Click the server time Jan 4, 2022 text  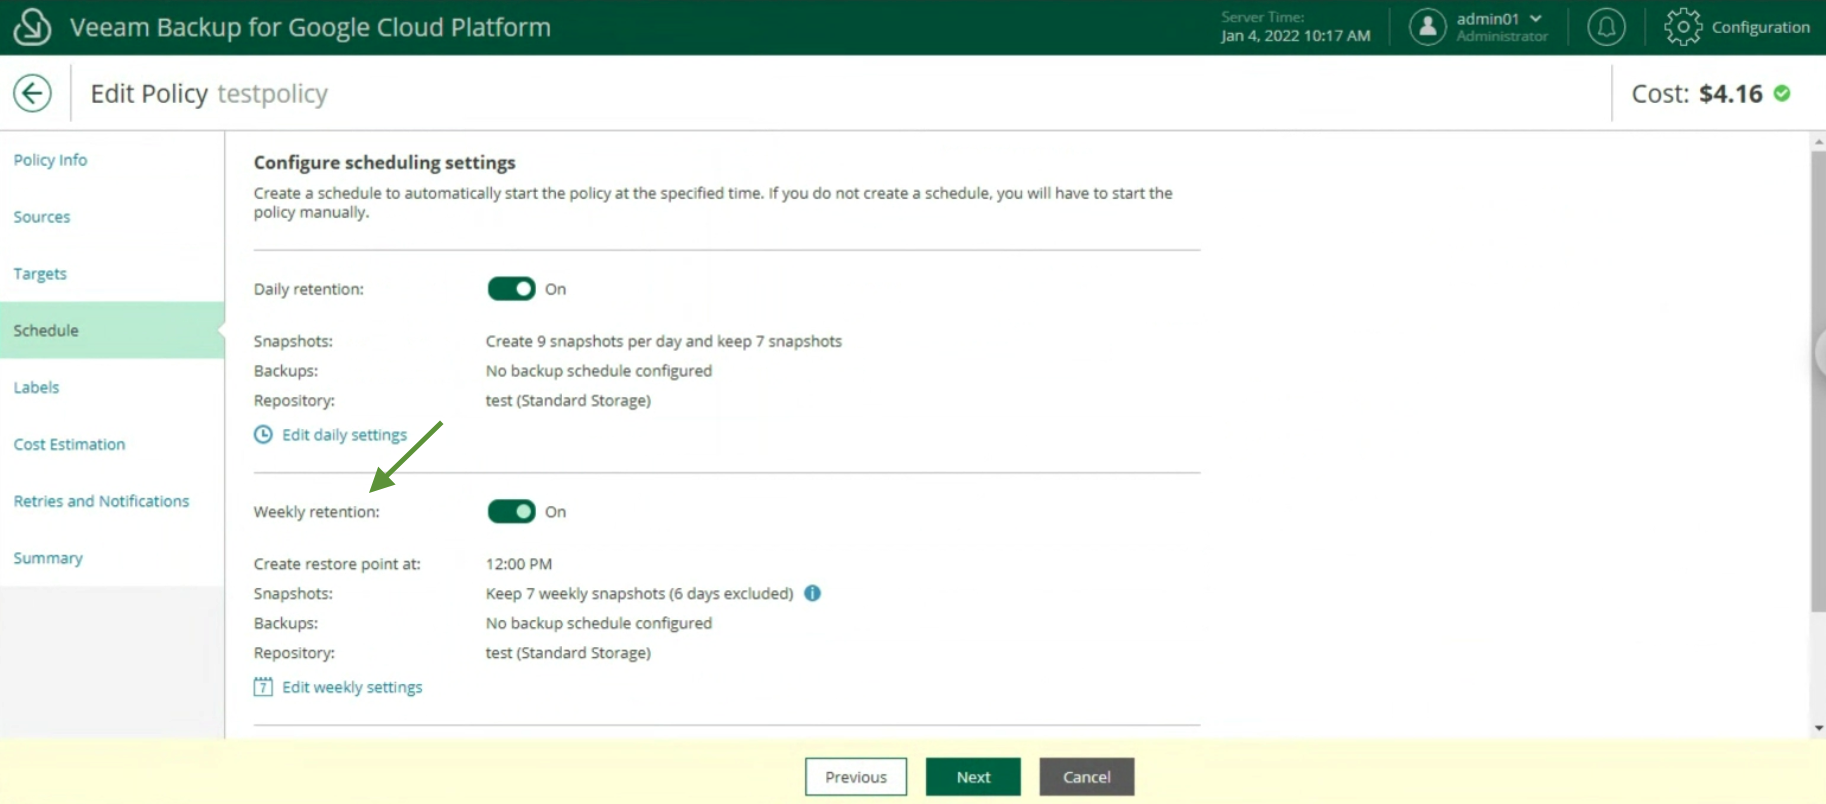click(1295, 36)
